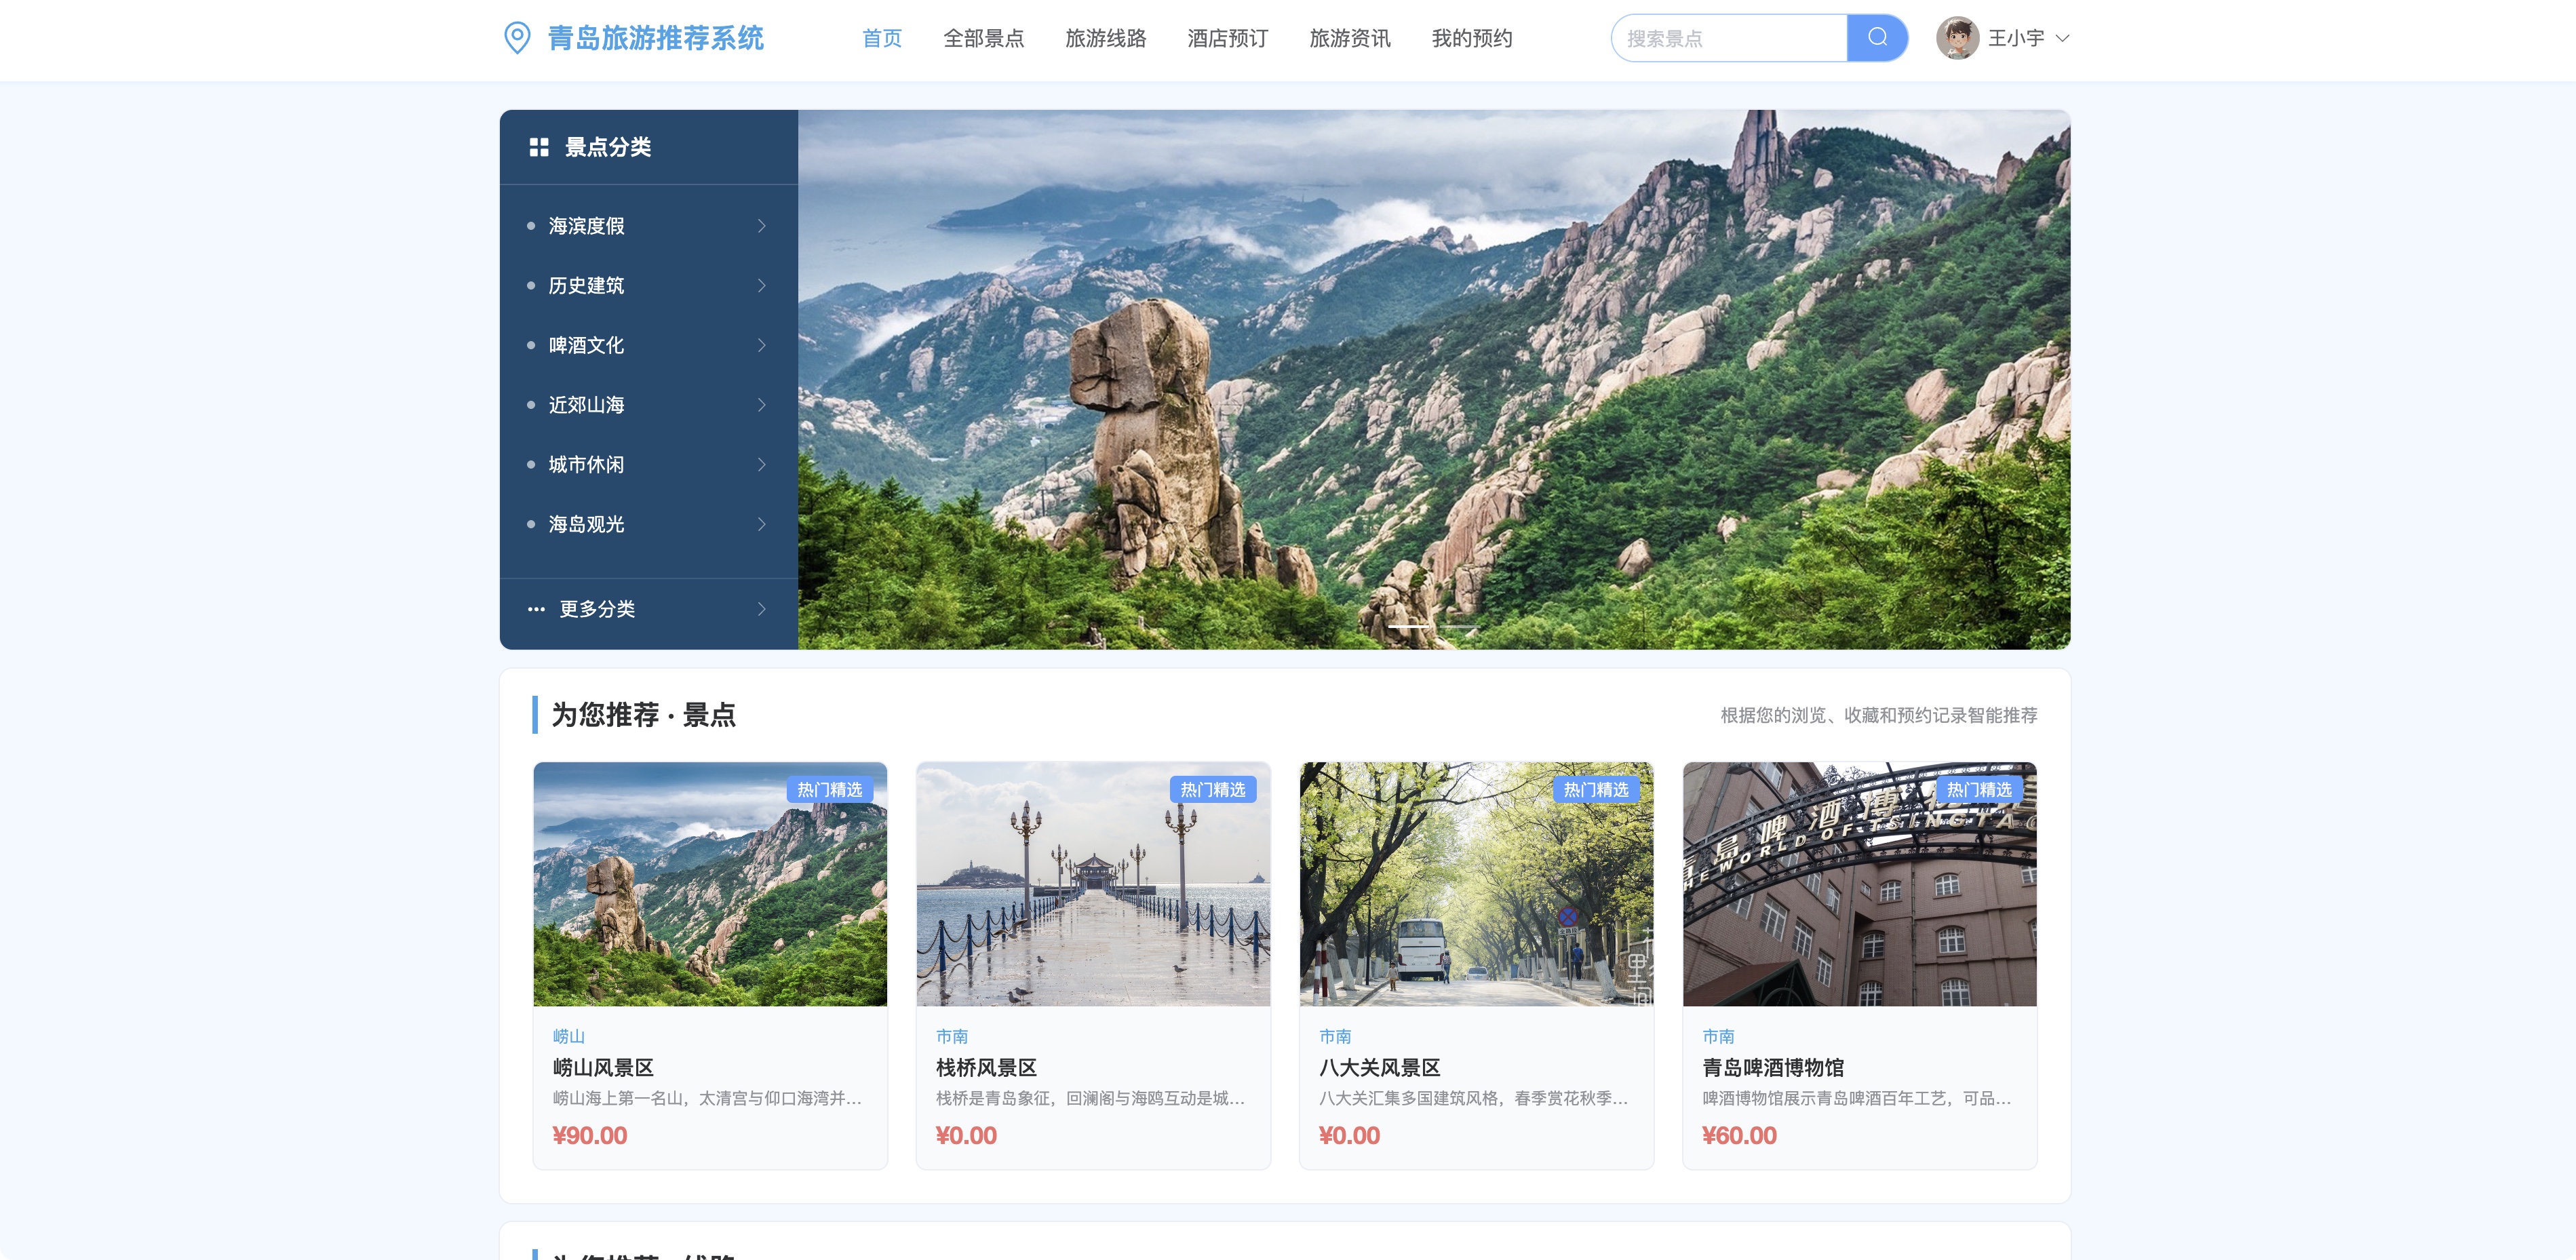The image size is (2576, 1260).
Task: Click the 热门精选 badge on 青岛啤酒博物馆
Action: click(x=1979, y=790)
